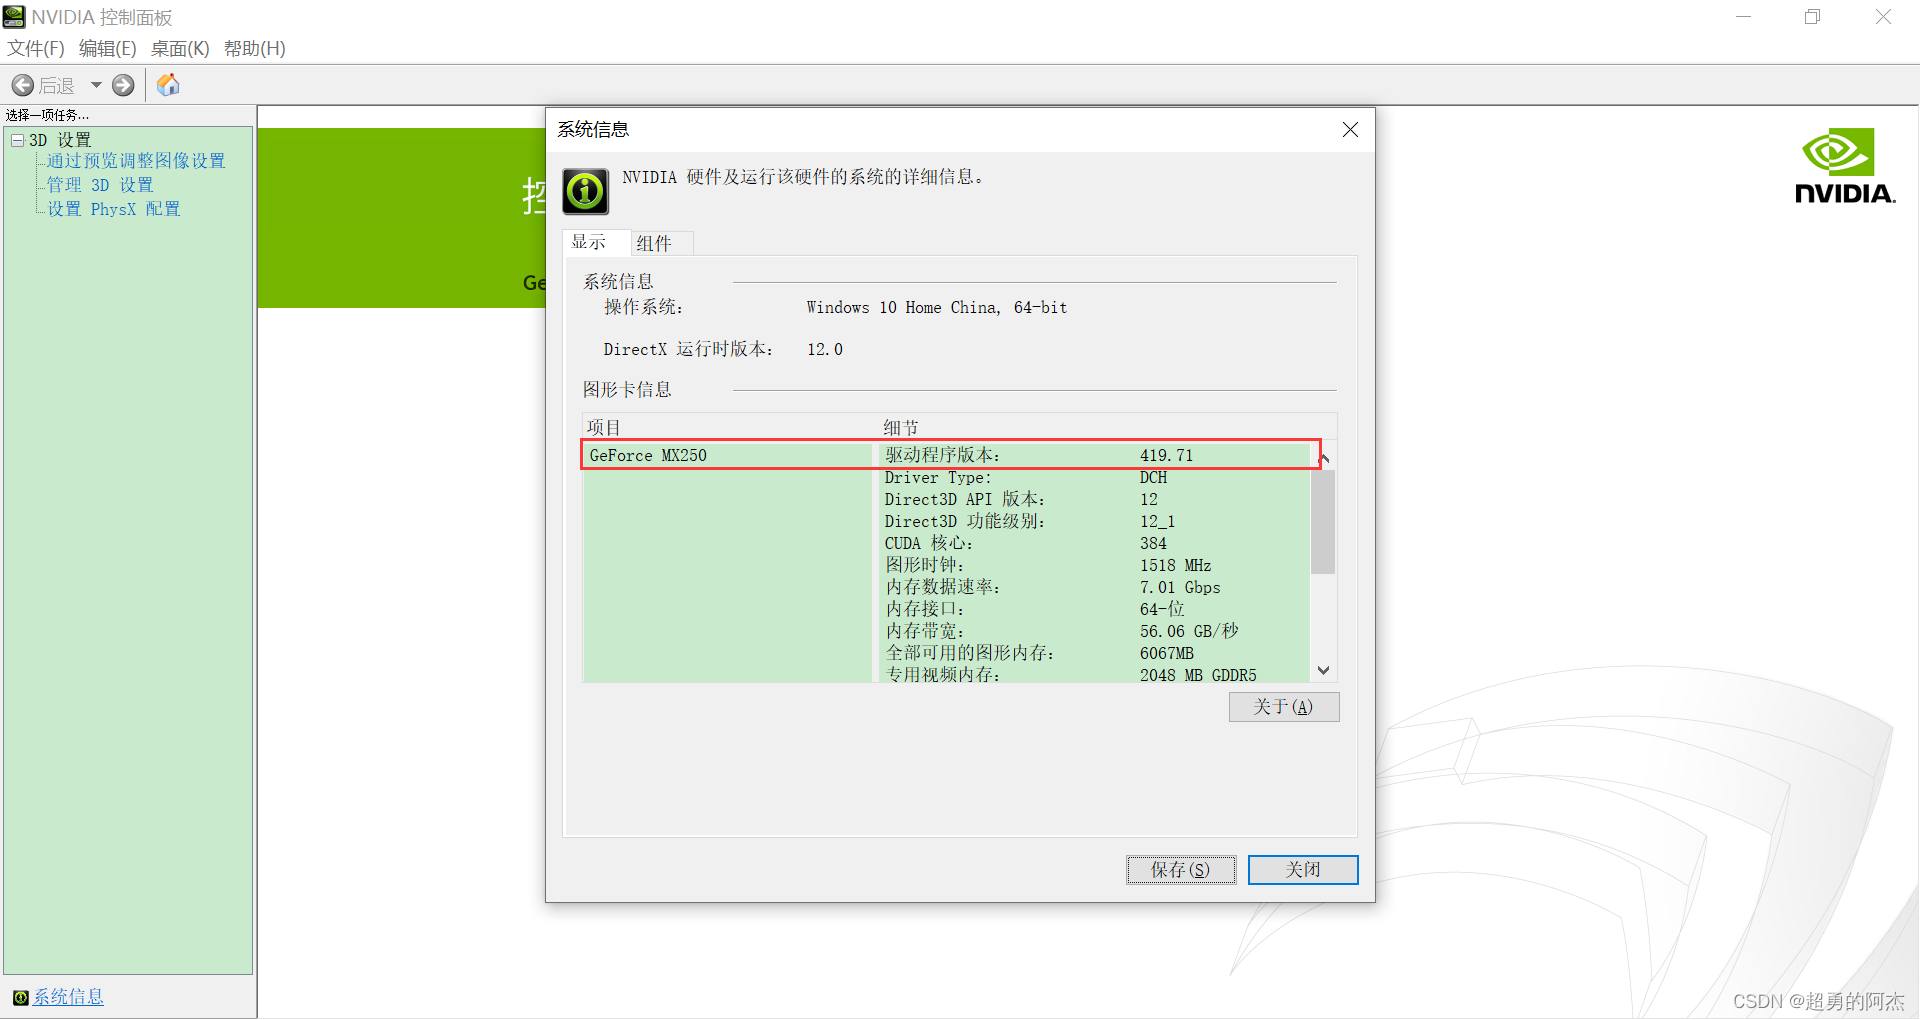
Task: Select 管理 3D 设置 in the tree
Action: (100, 185)
